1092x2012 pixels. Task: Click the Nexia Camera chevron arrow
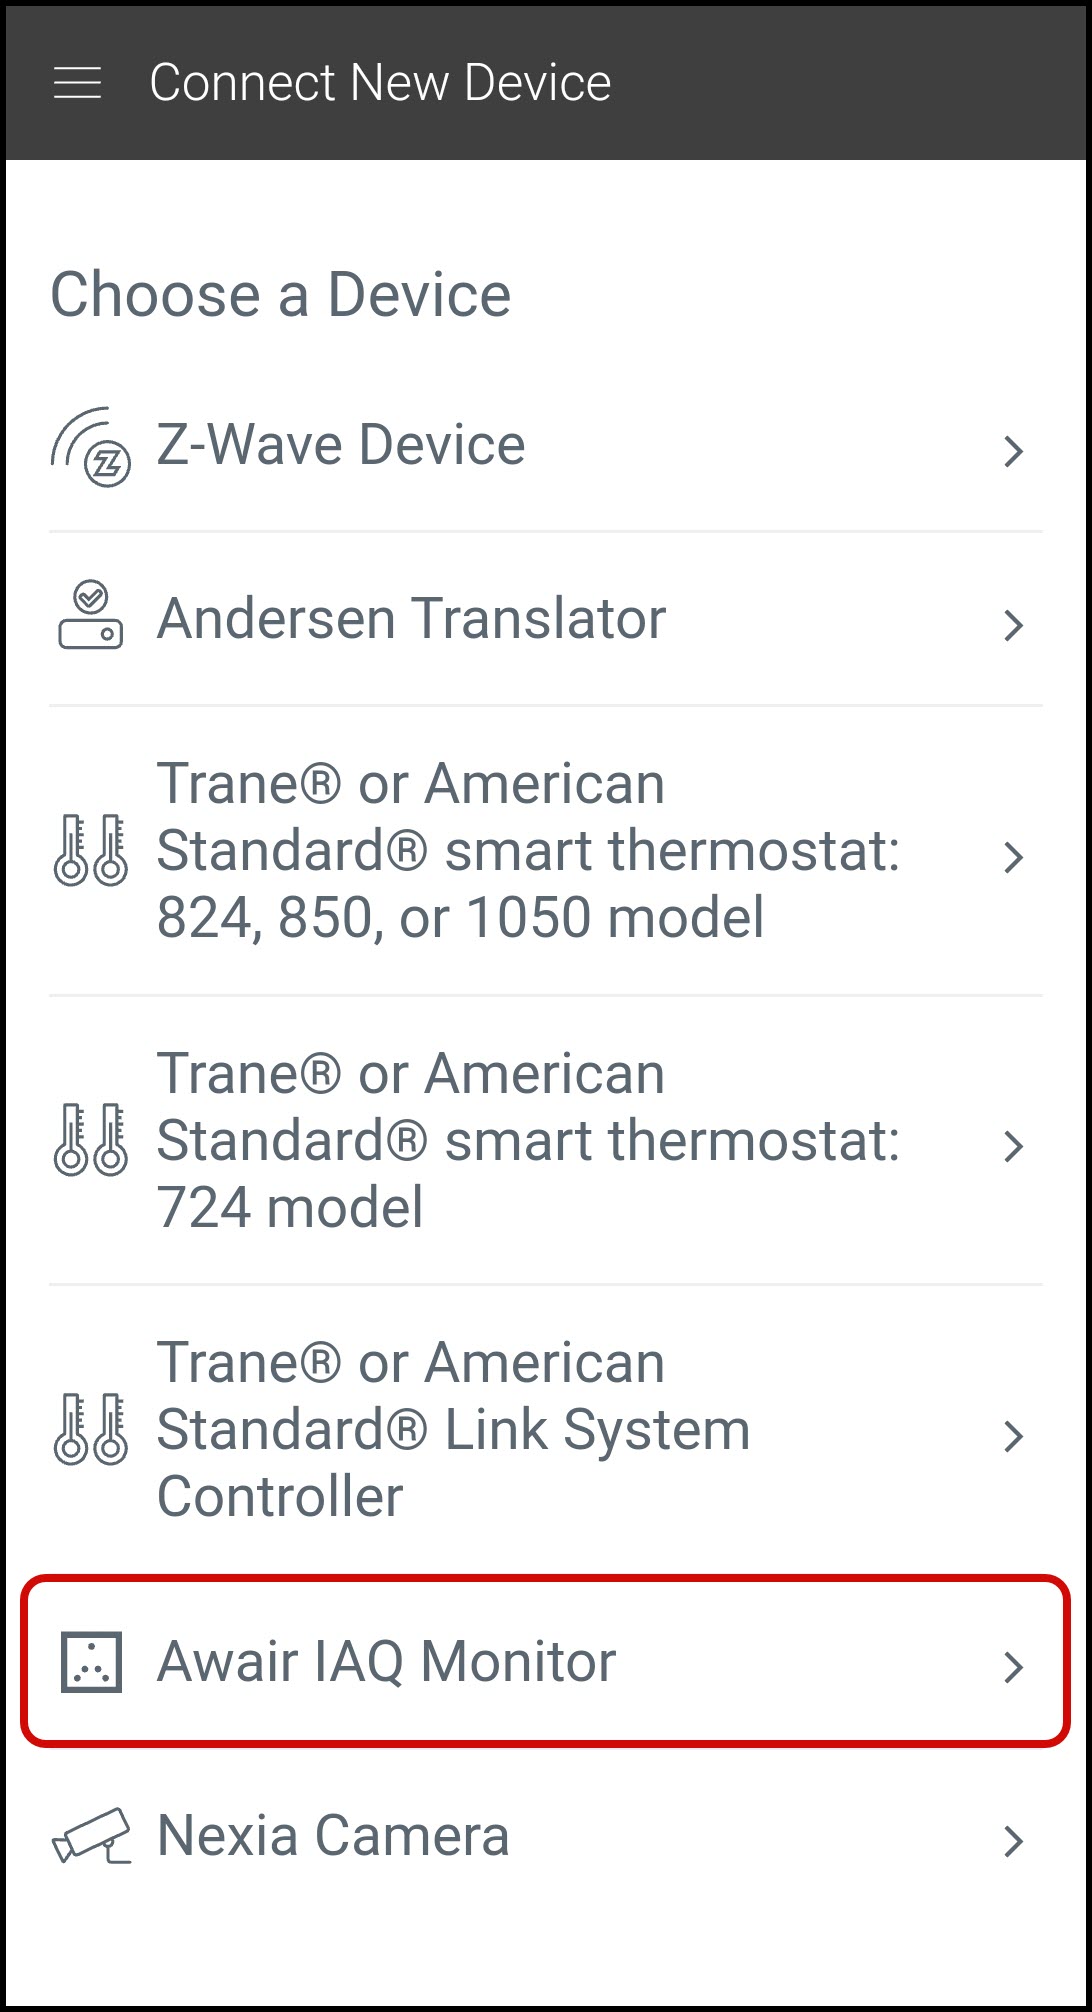[1013, 1841]
